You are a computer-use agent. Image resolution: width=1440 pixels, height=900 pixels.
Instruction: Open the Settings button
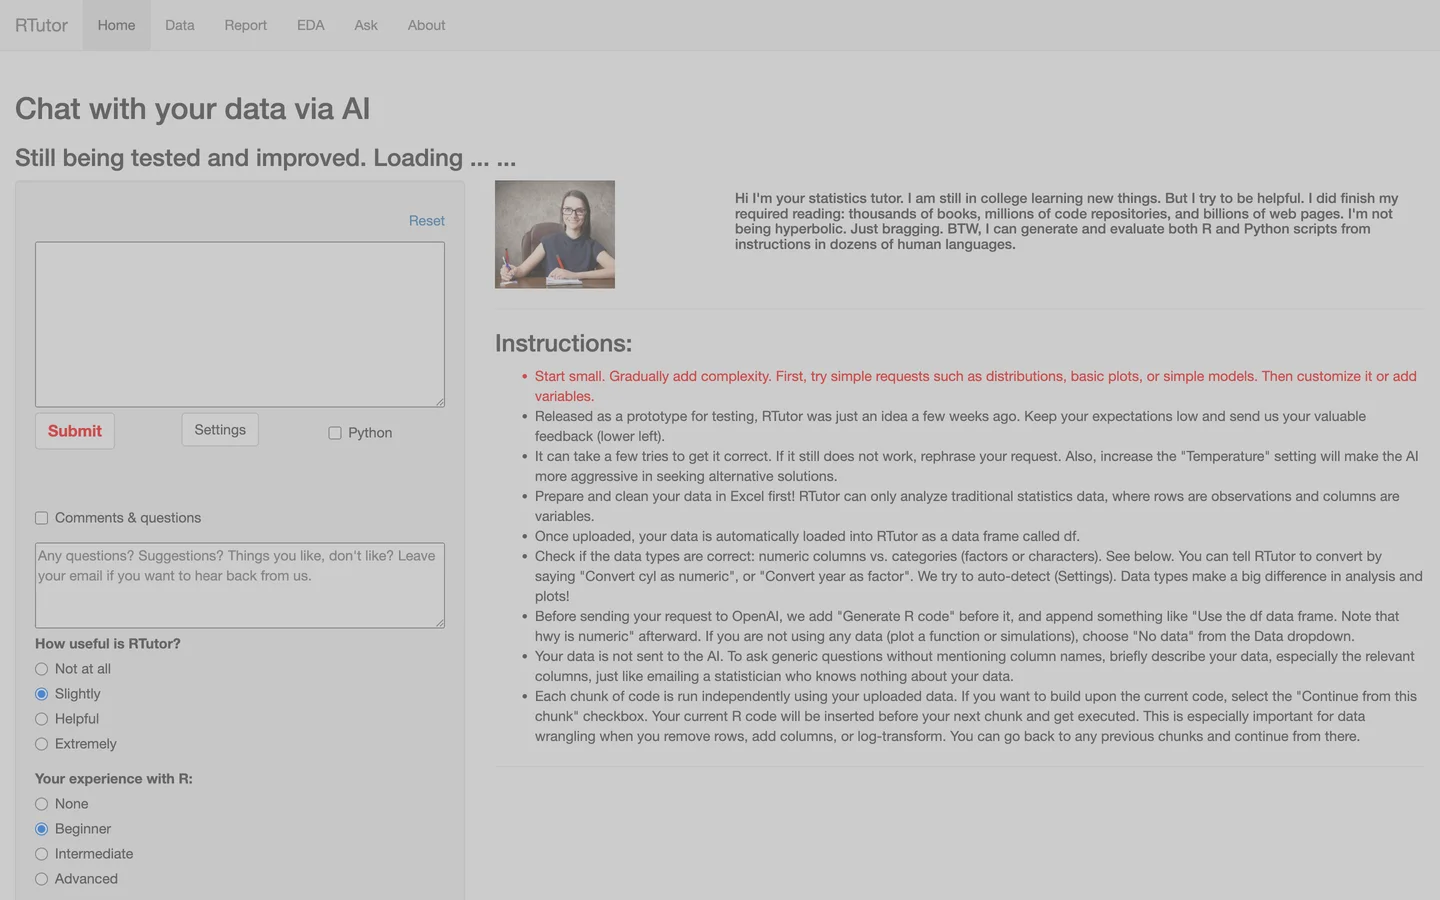(220, 430)
